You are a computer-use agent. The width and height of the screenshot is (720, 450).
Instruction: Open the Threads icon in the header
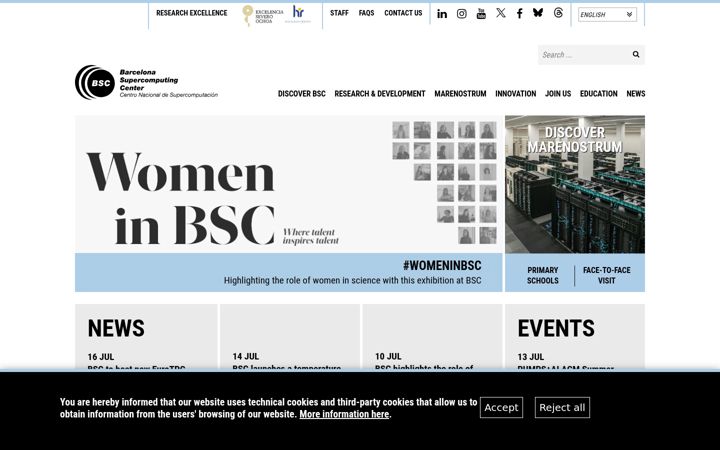click(x=558, y=12)
